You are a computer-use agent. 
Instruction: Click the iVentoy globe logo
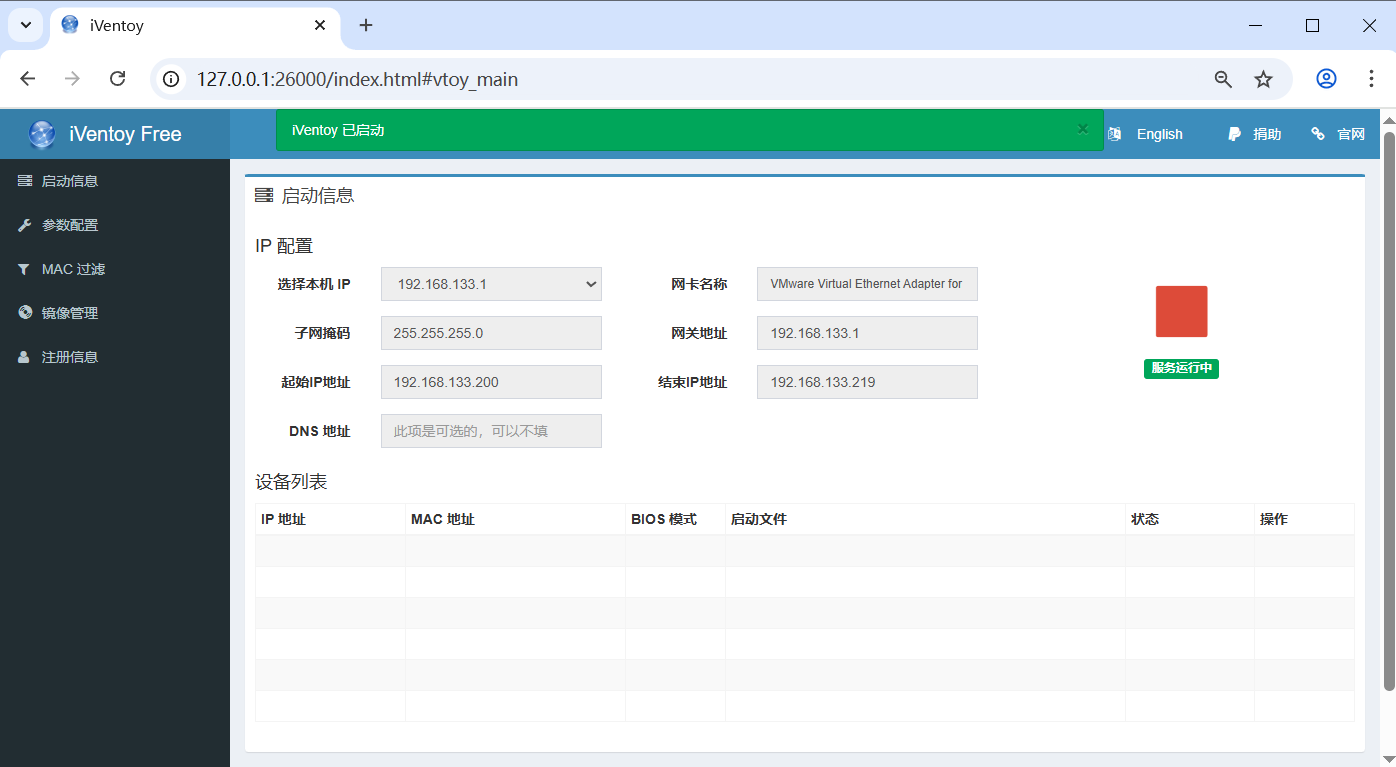(x=42, y=134)
